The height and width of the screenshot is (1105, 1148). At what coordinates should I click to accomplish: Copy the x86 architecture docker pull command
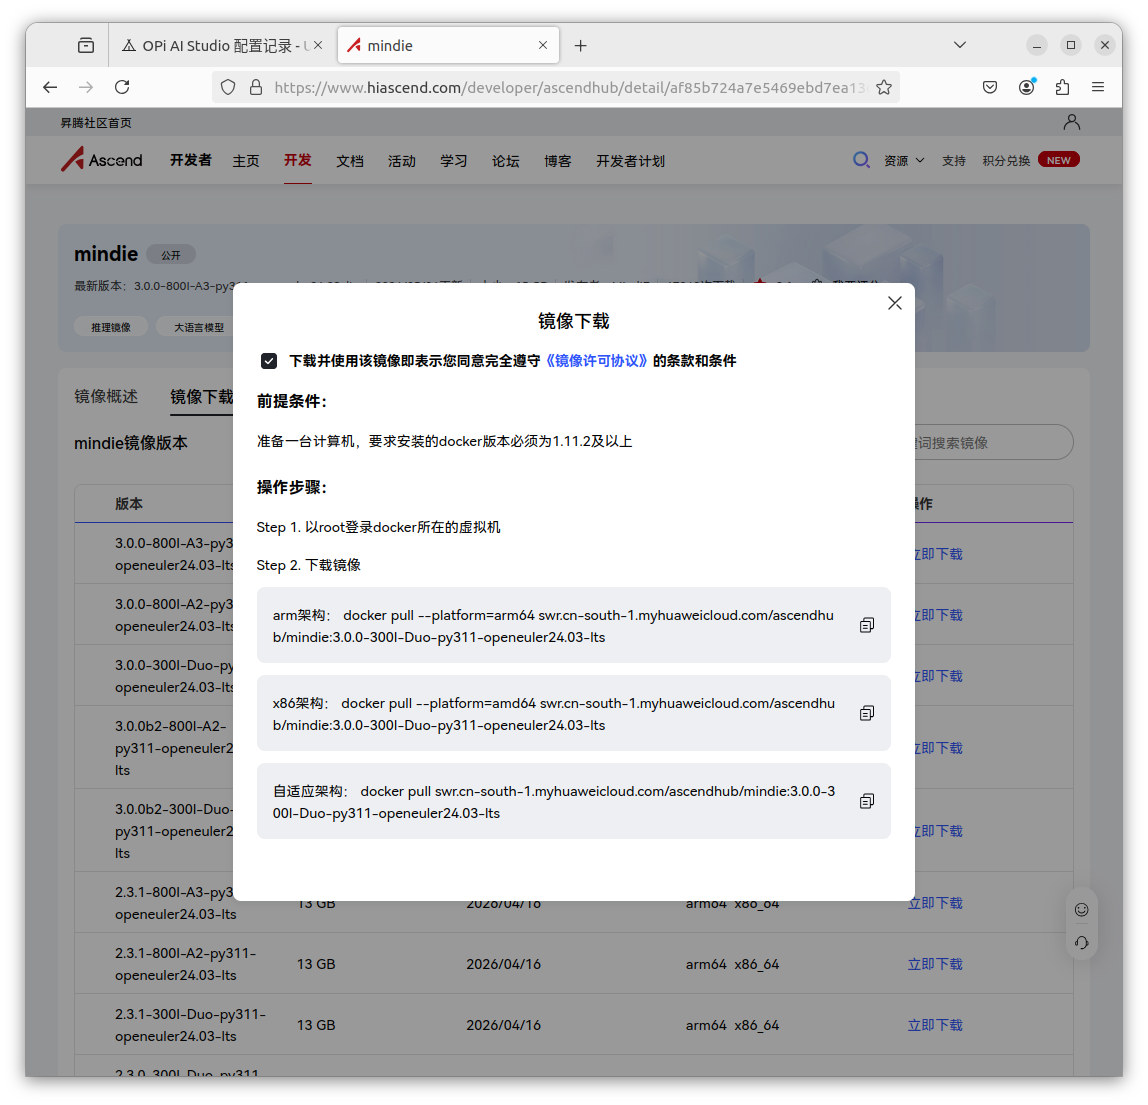(867, 713)
